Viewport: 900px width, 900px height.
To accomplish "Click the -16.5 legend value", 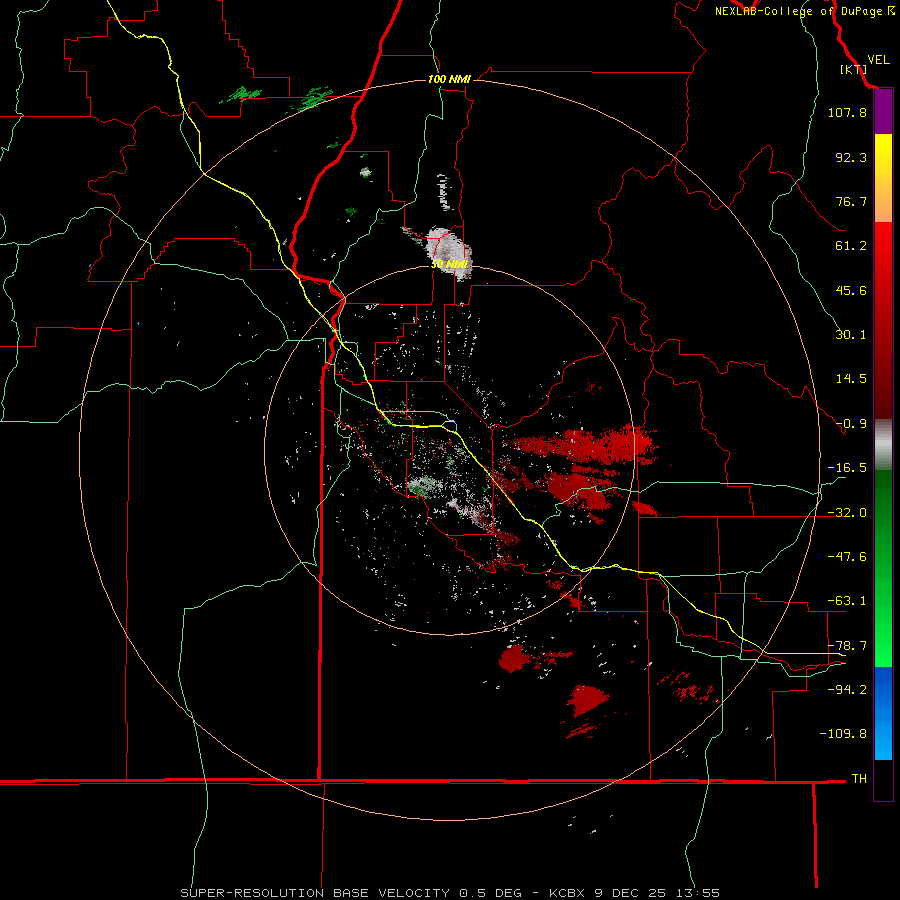I will coord(847,468).
